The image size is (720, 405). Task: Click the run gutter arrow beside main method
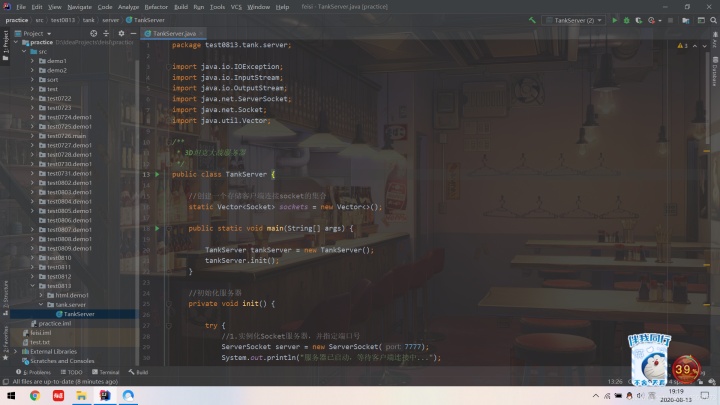[157, 228]
